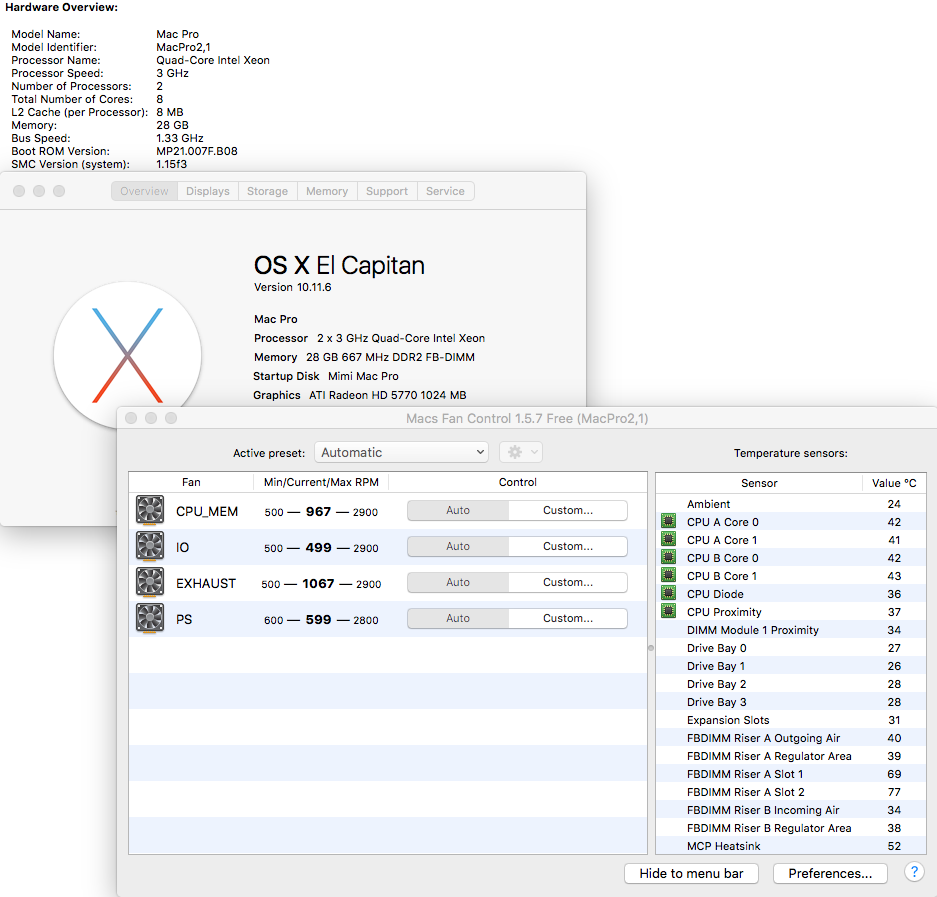
Task: Select the DIMM Module 1 Proximity row
Action: 791,630
